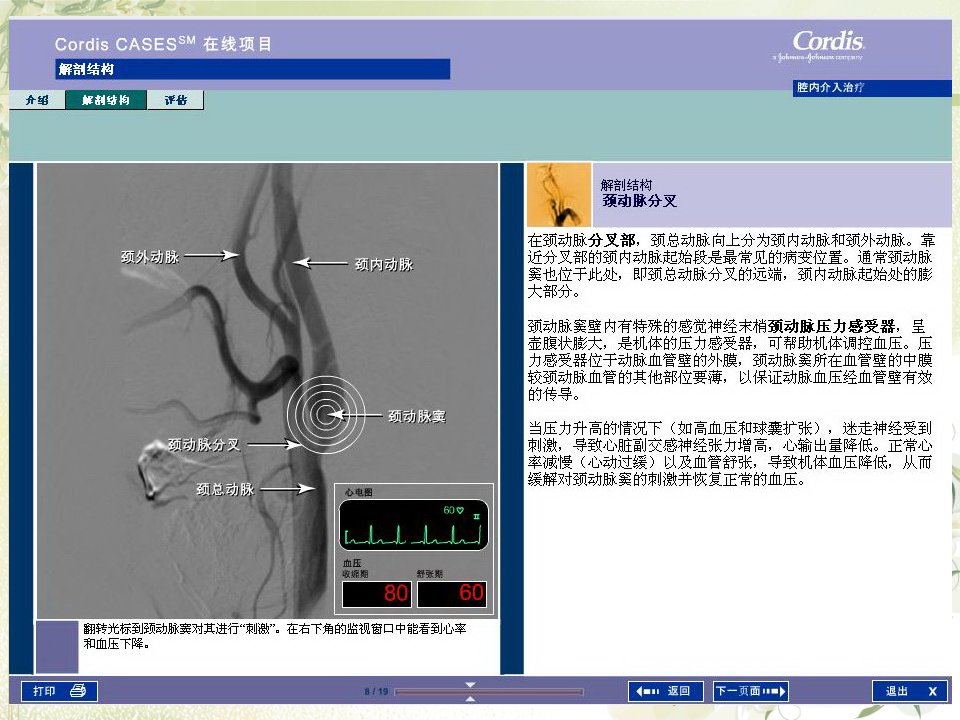This screenshot has height=720, width=960.
Task: Go to next page with 下一页面
Action: tap(751, 691)
